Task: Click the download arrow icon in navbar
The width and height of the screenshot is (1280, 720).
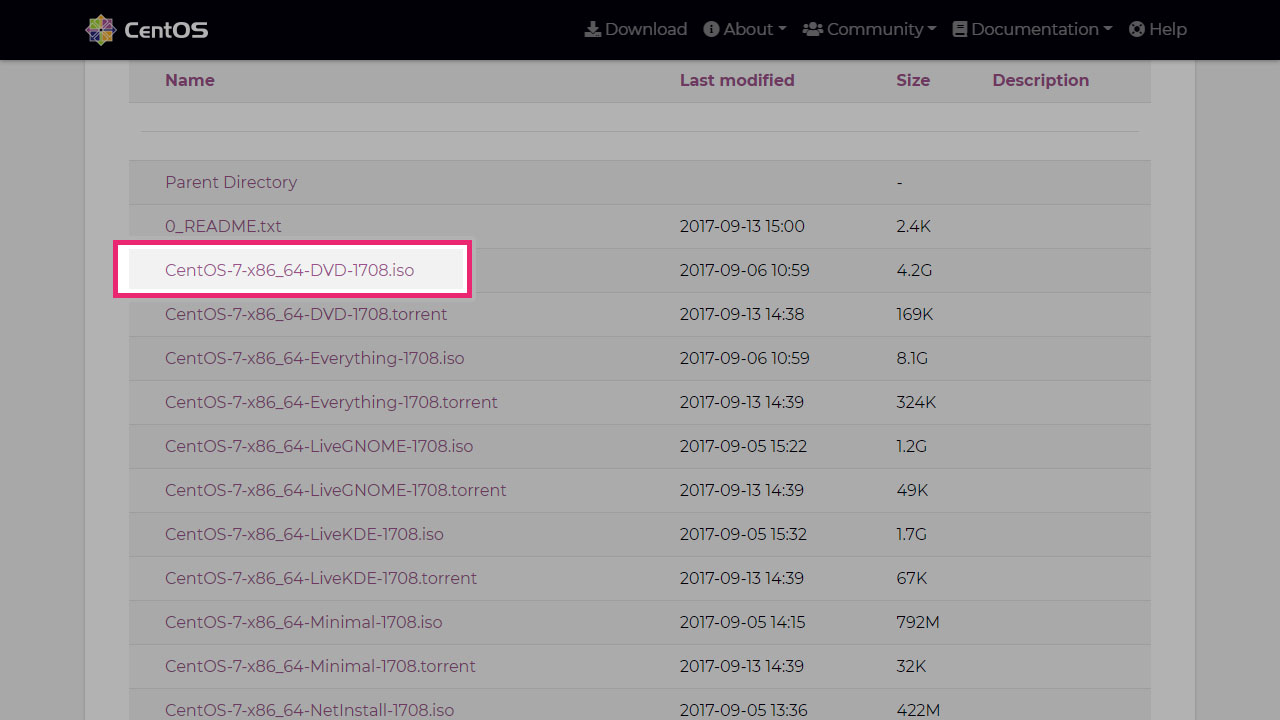Action: click(592, 29)
